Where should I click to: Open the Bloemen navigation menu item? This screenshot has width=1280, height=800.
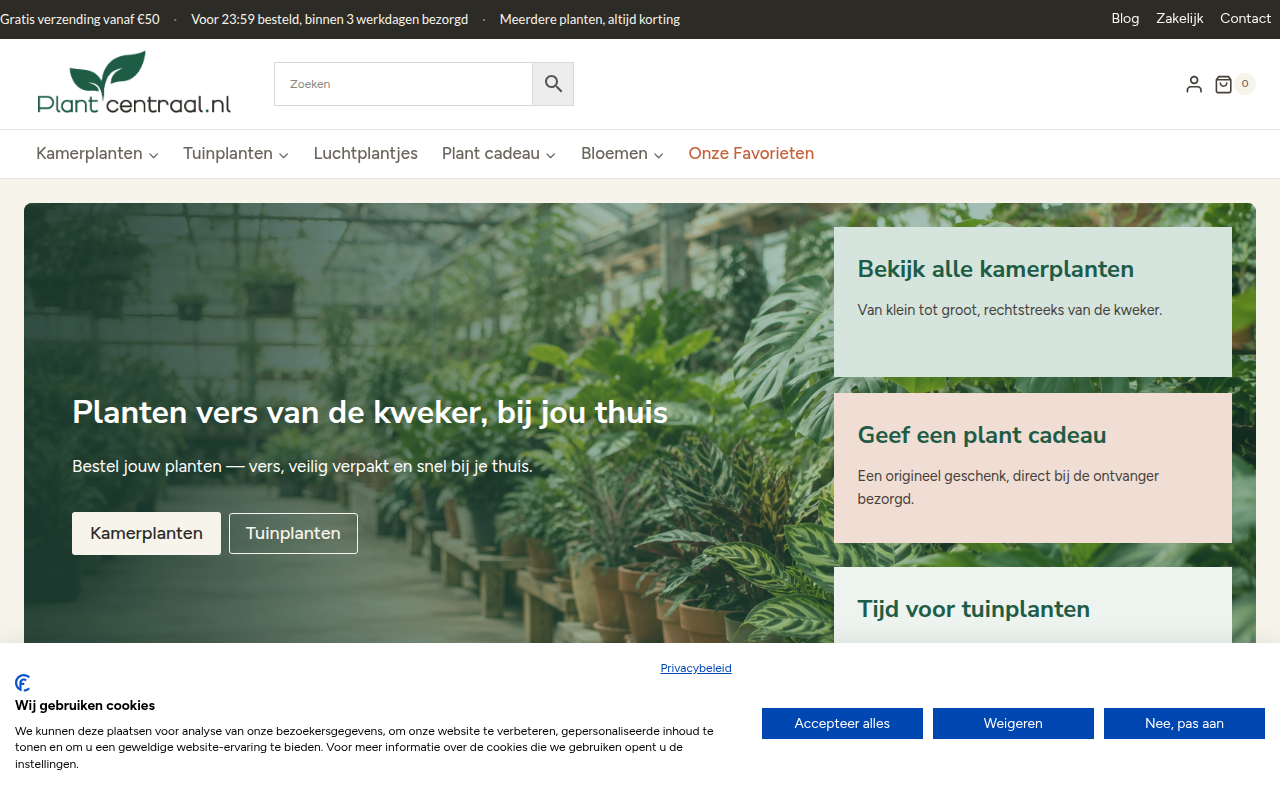pyautogui.click(x=614, y=154)
